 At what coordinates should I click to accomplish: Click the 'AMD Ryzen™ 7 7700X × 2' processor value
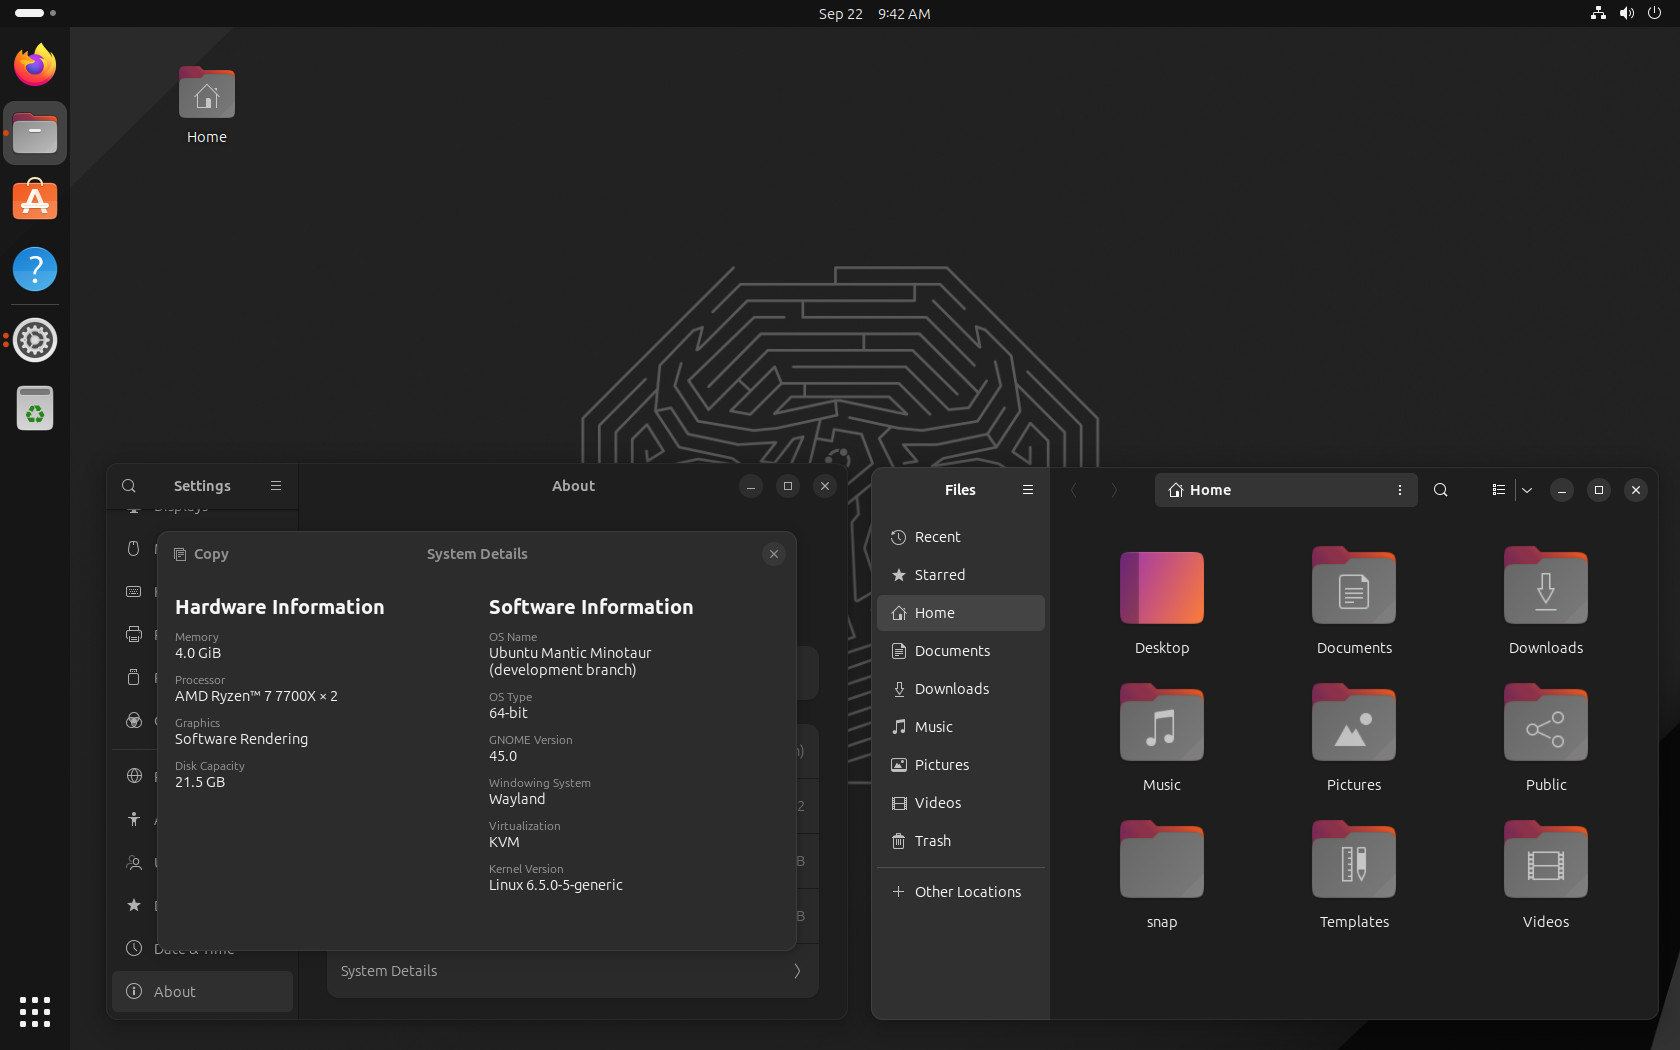click(x=256, y=696)
